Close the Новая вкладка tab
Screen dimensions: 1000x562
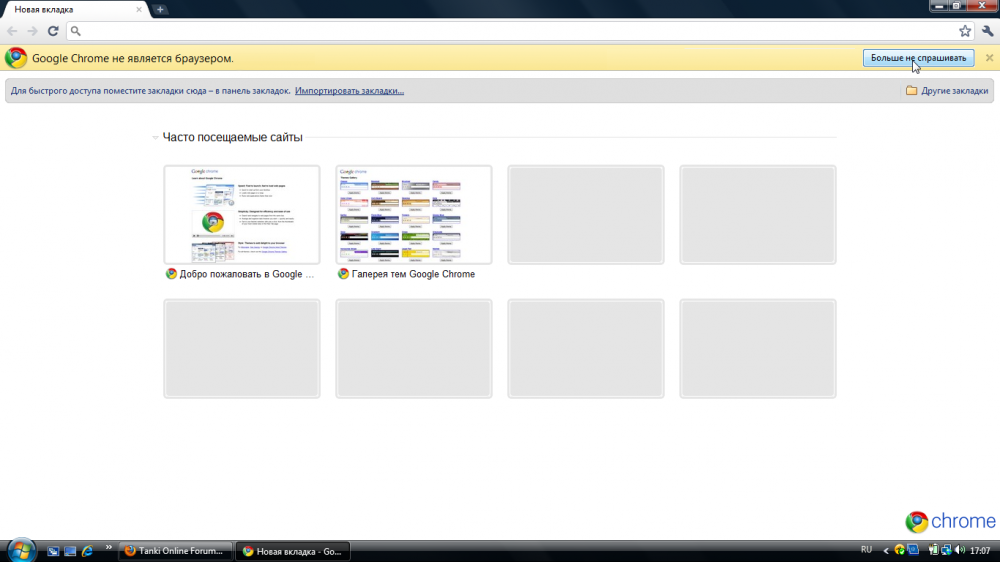(139, 10)
